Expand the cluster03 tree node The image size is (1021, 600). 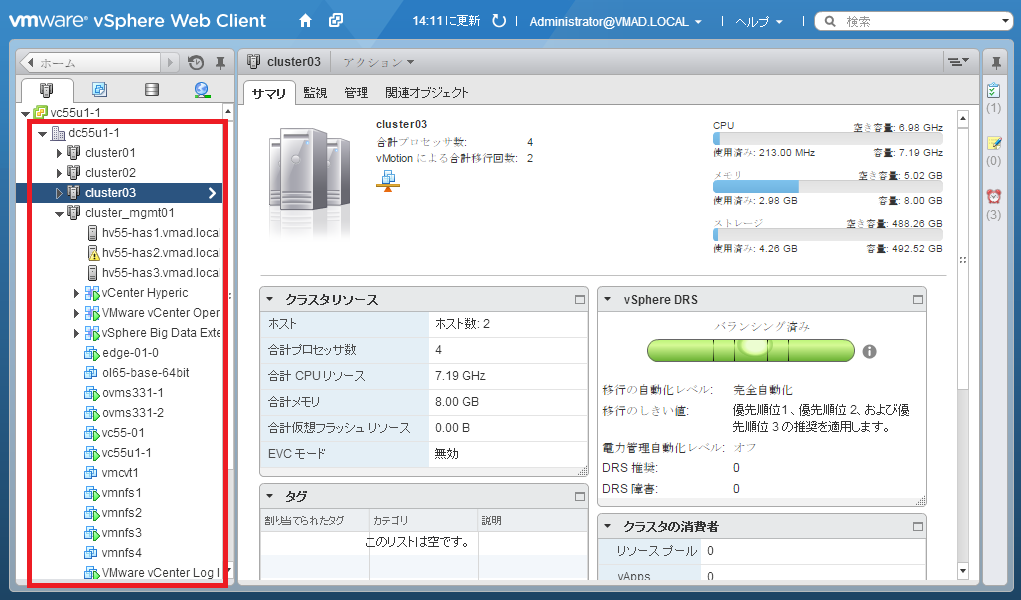click(59, 193)
